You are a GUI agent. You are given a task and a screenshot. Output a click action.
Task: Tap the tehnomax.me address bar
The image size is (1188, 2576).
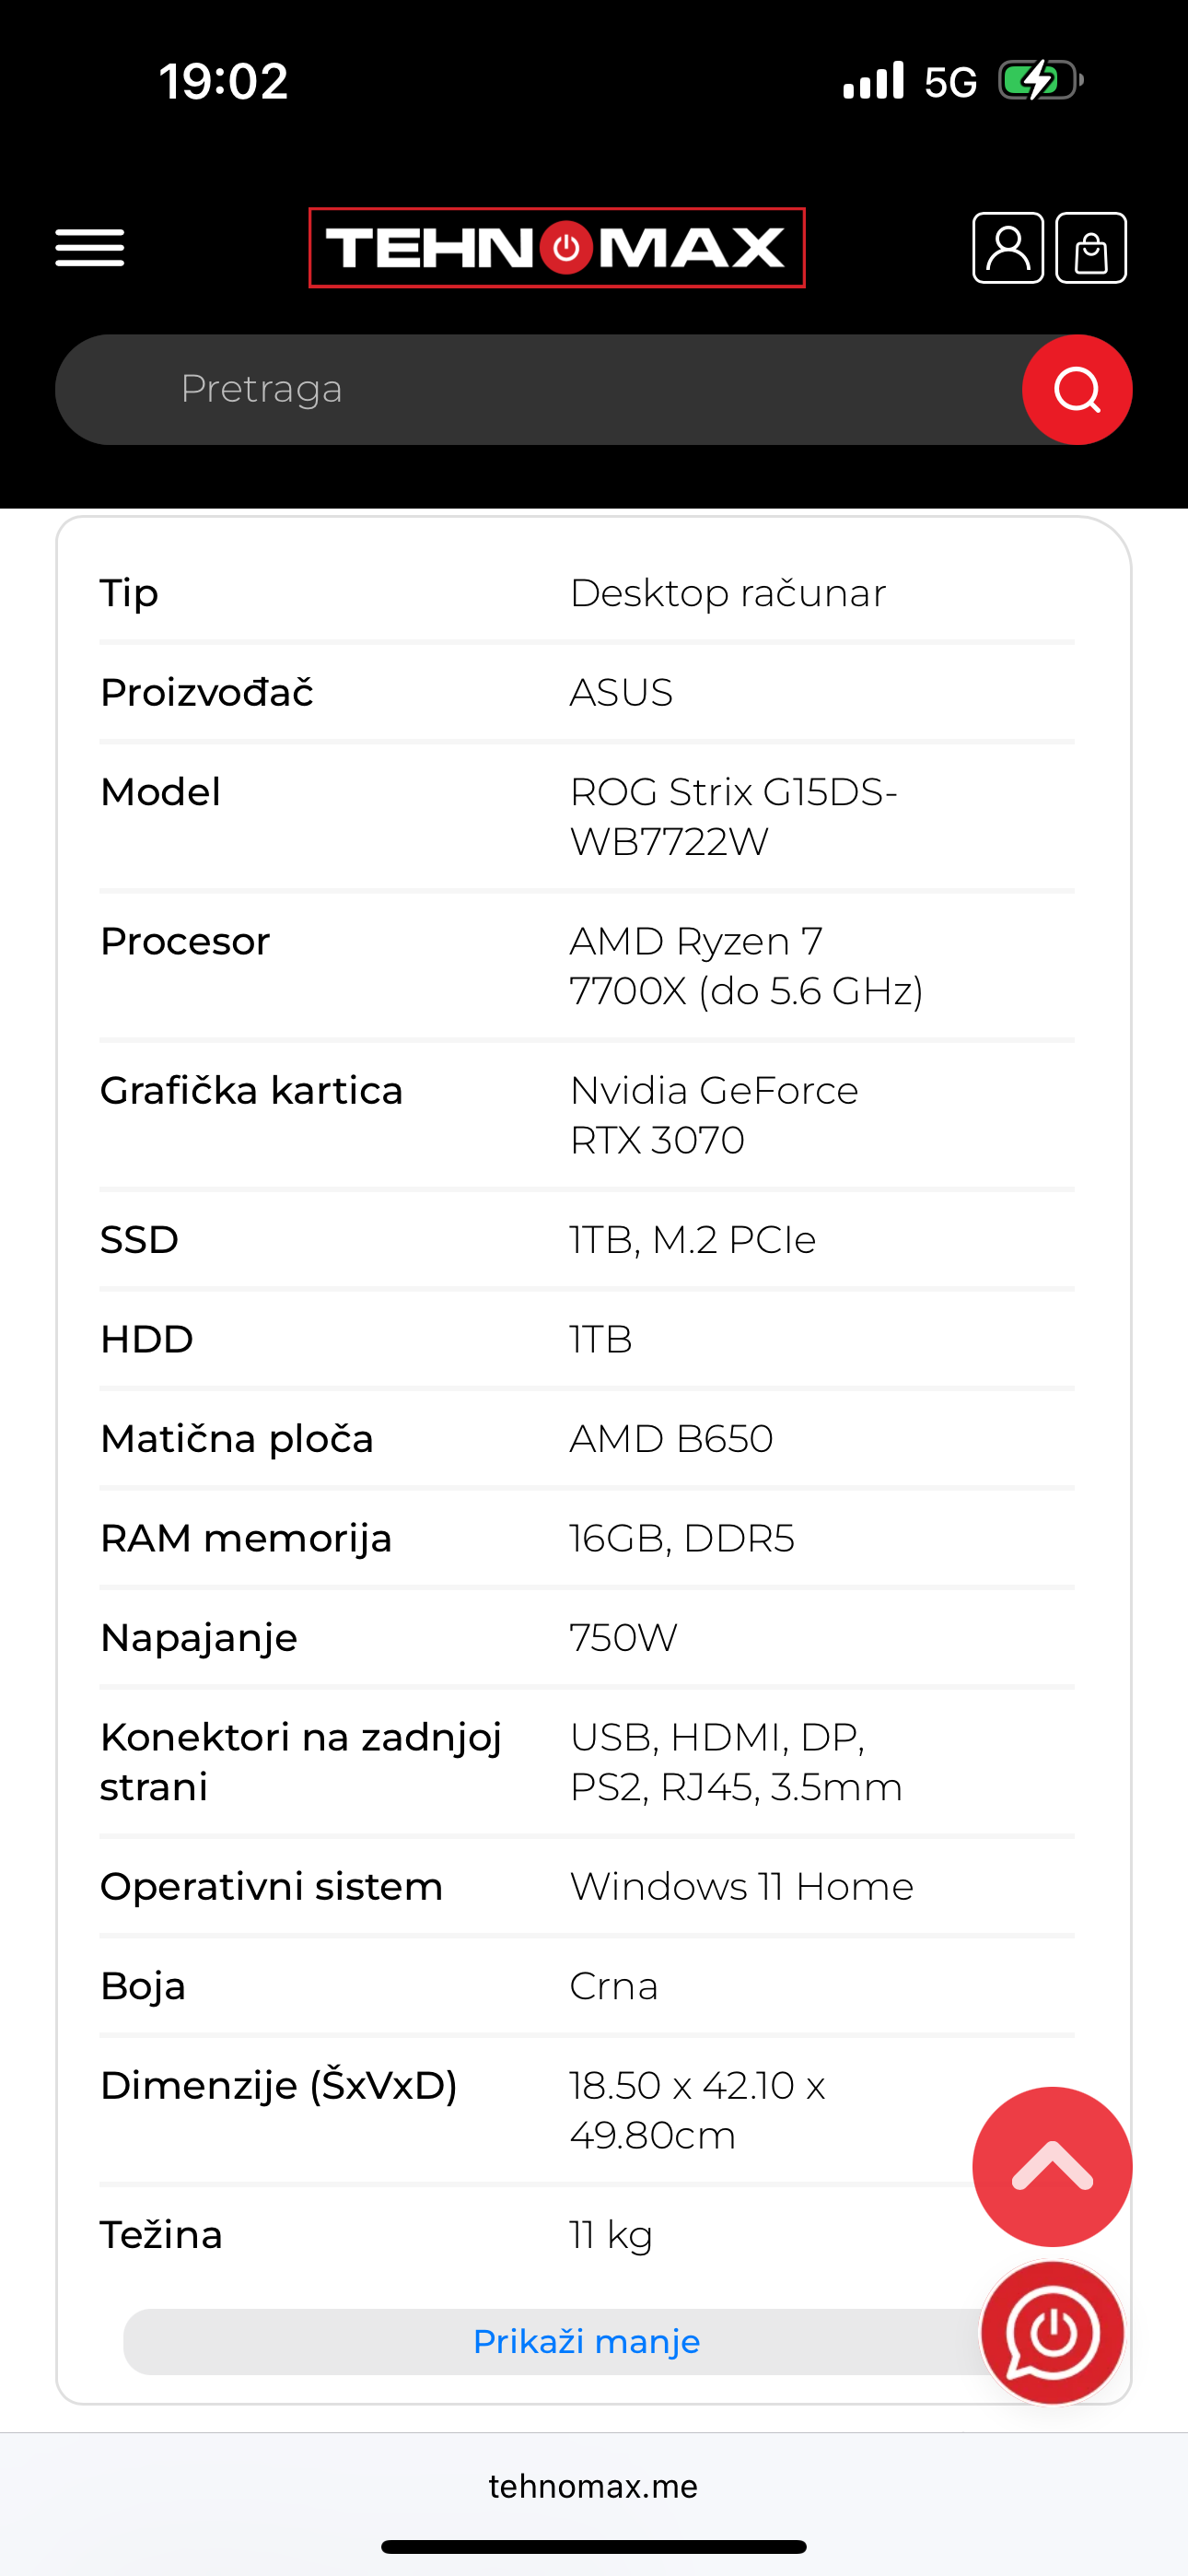pos(594,2486)
